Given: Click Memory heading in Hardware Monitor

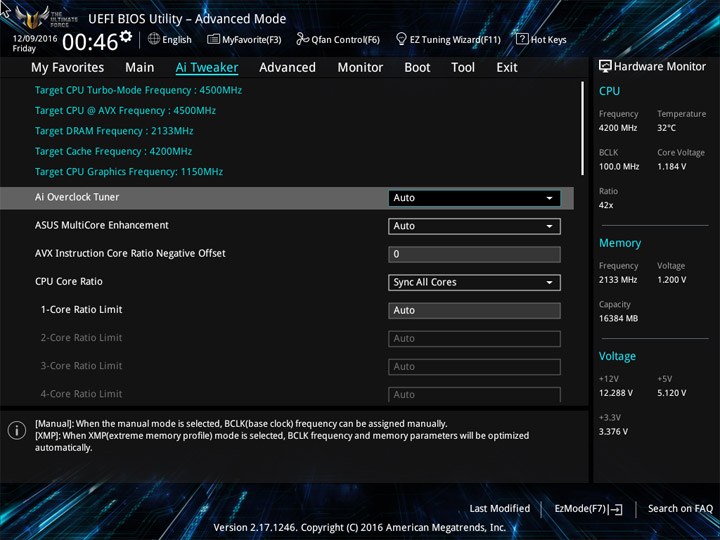Looking at the screenshot, I should 620,243.
